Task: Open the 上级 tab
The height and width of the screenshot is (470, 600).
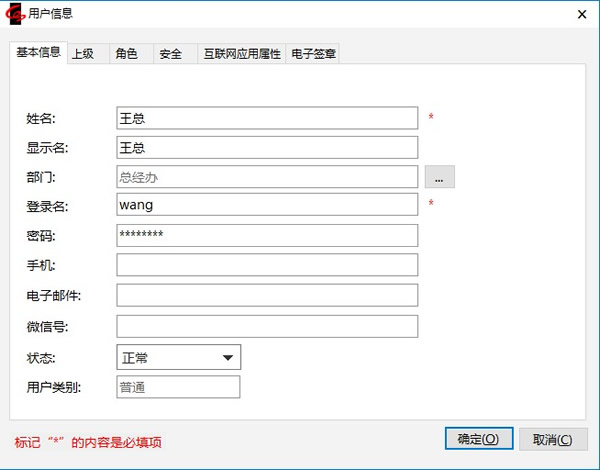Action: pyautogui.click(x=83, y=54)
